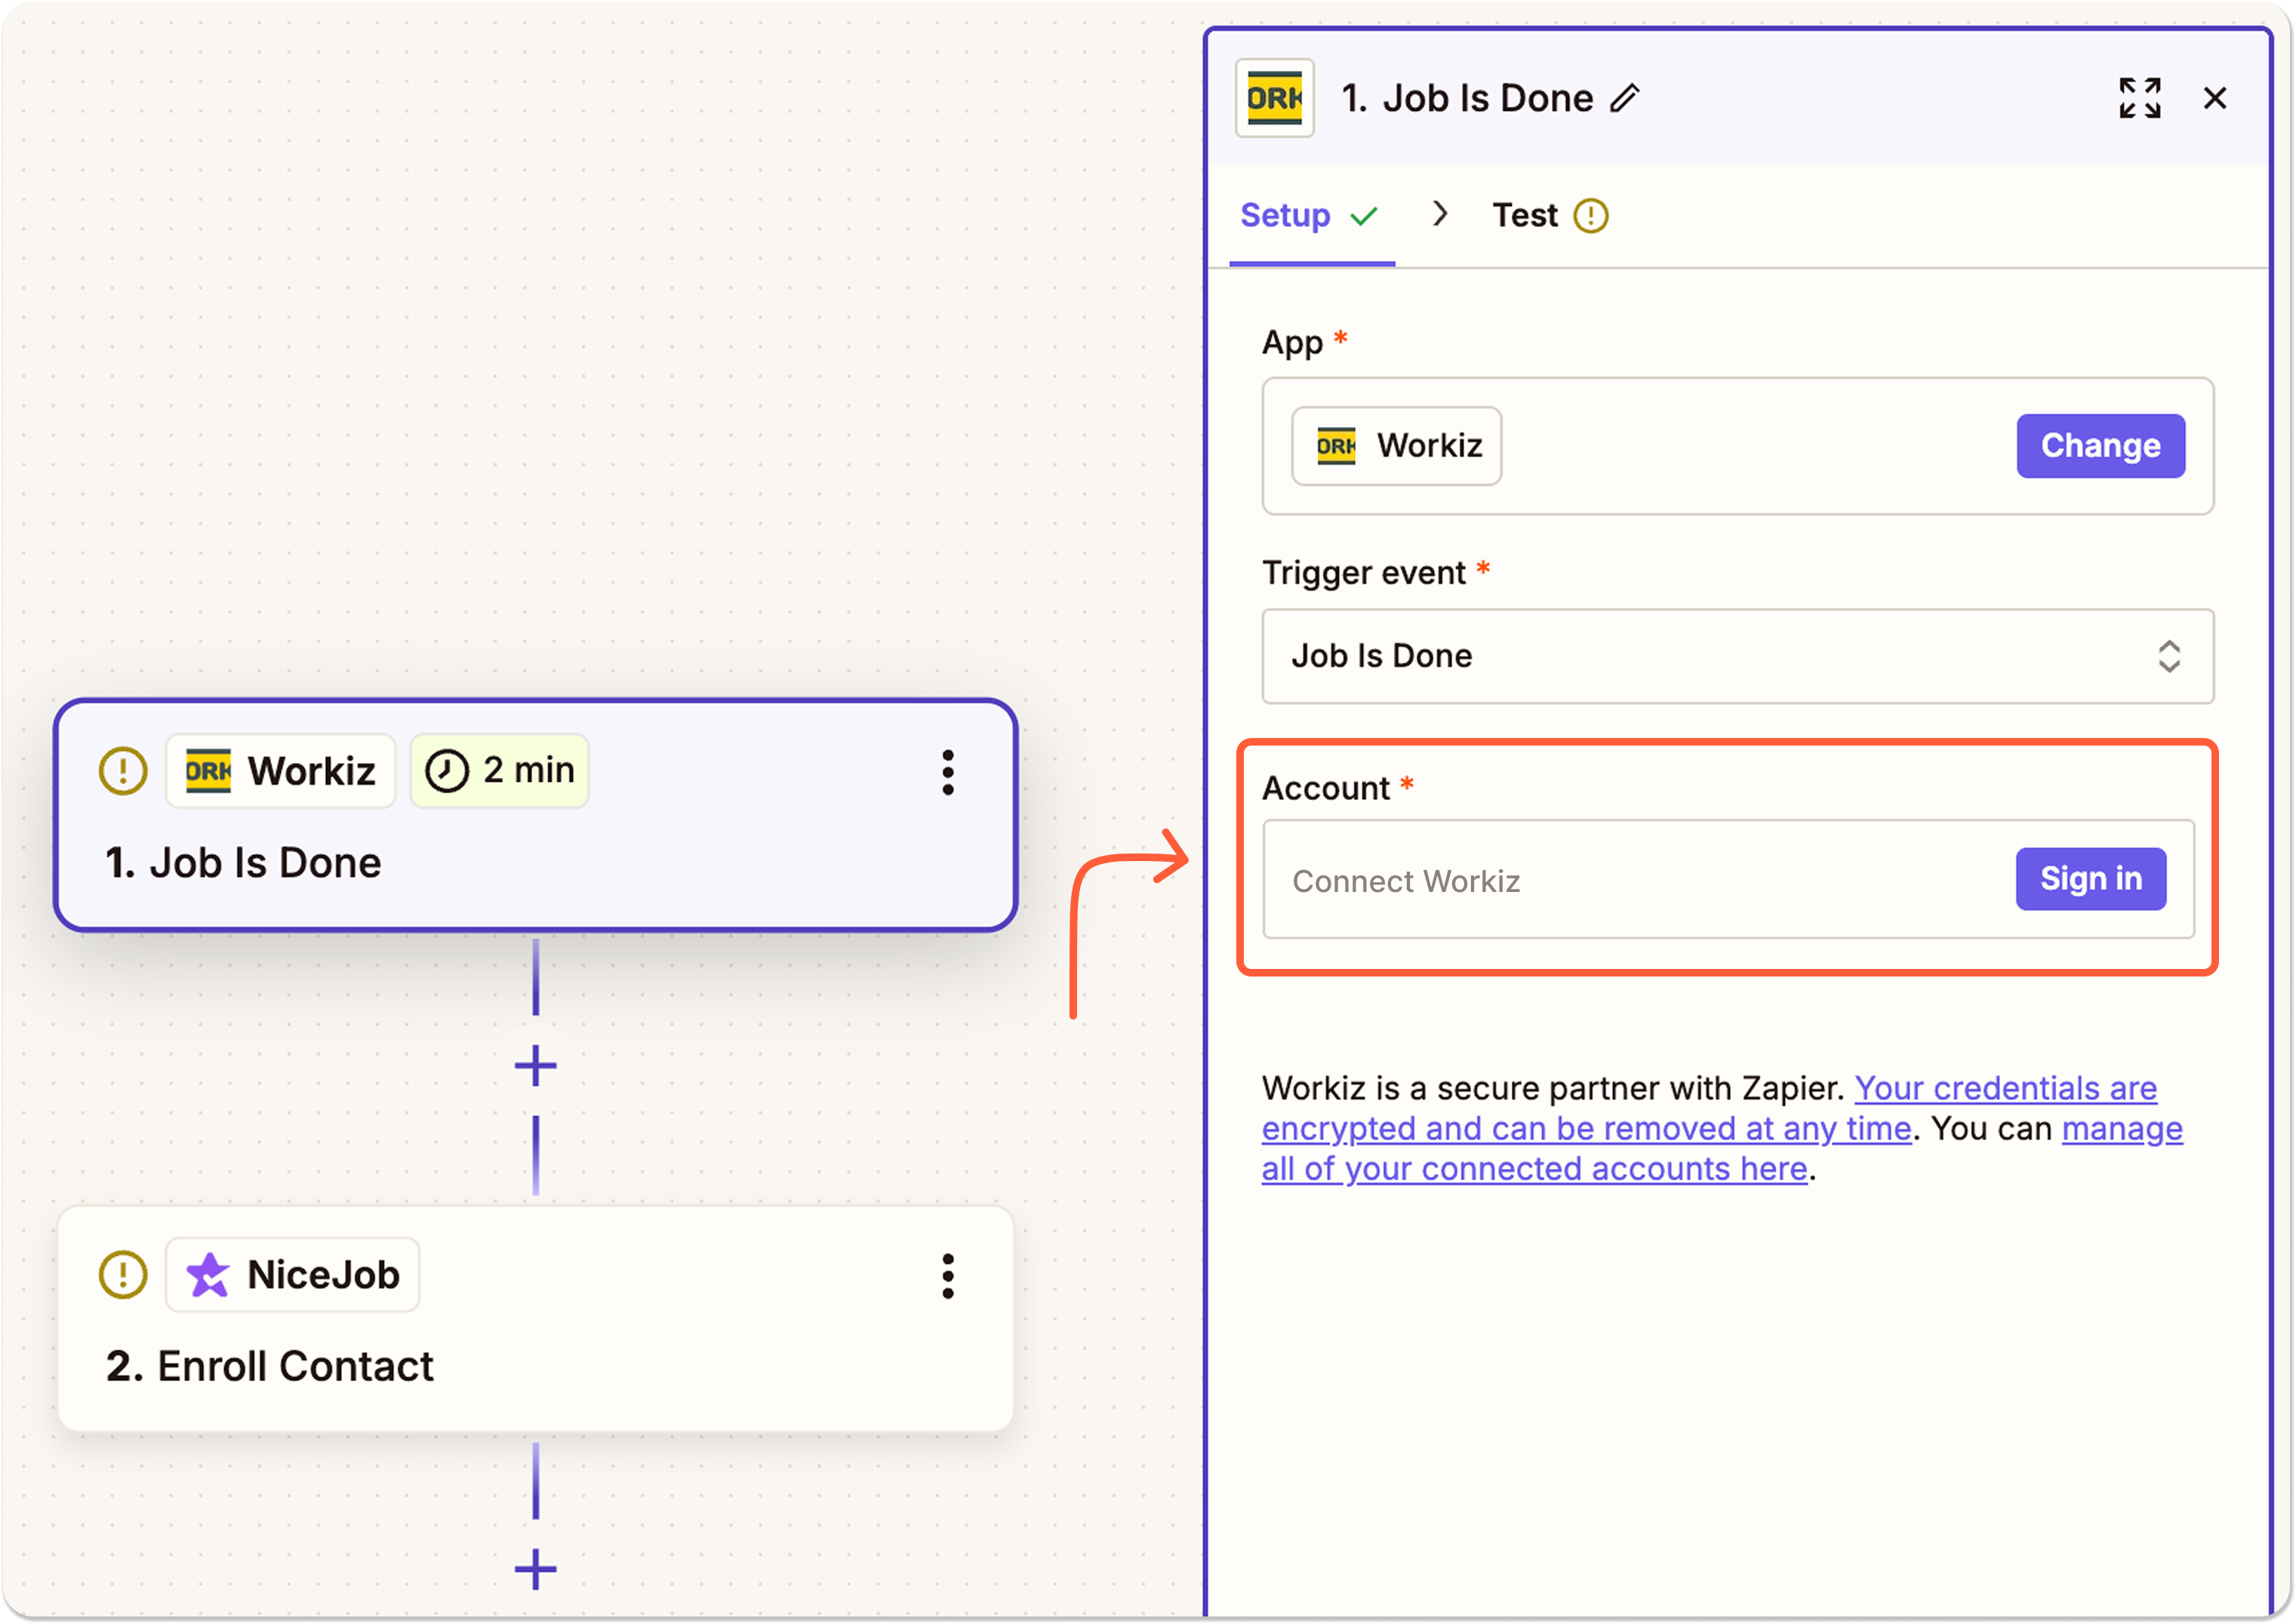
Task: Click the warning icon on the Workiz step
Action: 123,771
